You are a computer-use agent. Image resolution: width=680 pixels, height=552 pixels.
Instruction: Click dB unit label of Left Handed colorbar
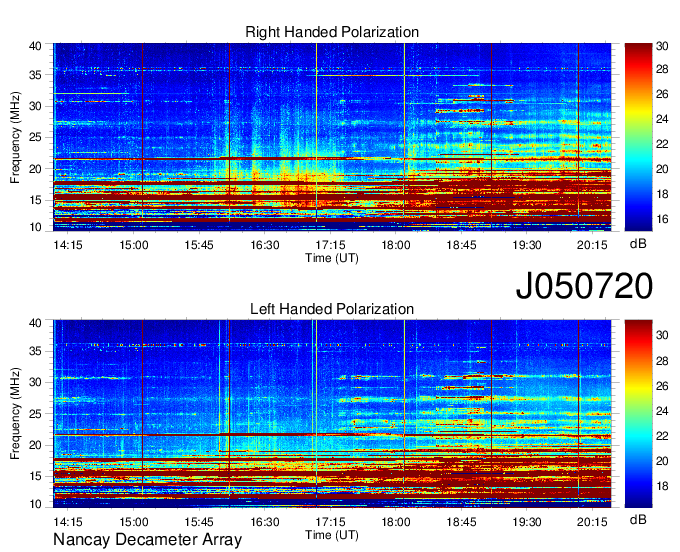tap(638, 520)
